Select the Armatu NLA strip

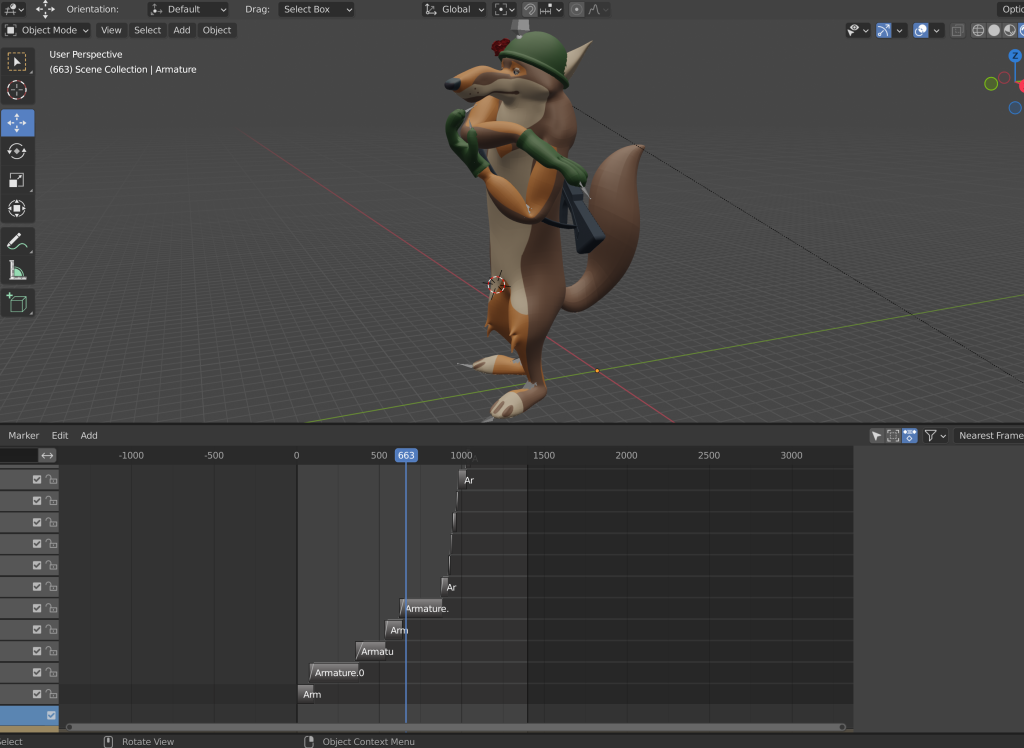370,651
